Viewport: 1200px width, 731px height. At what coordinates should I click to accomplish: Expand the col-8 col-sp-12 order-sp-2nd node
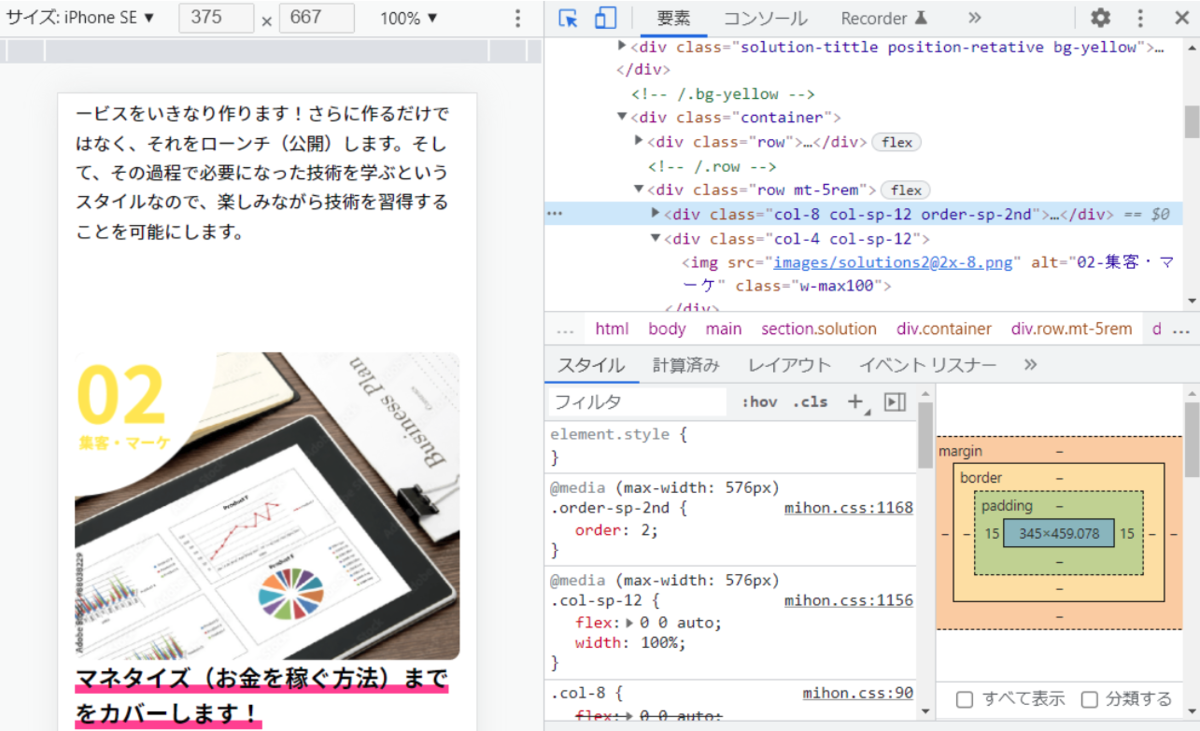pyautogui.click(x=655, y=213)
